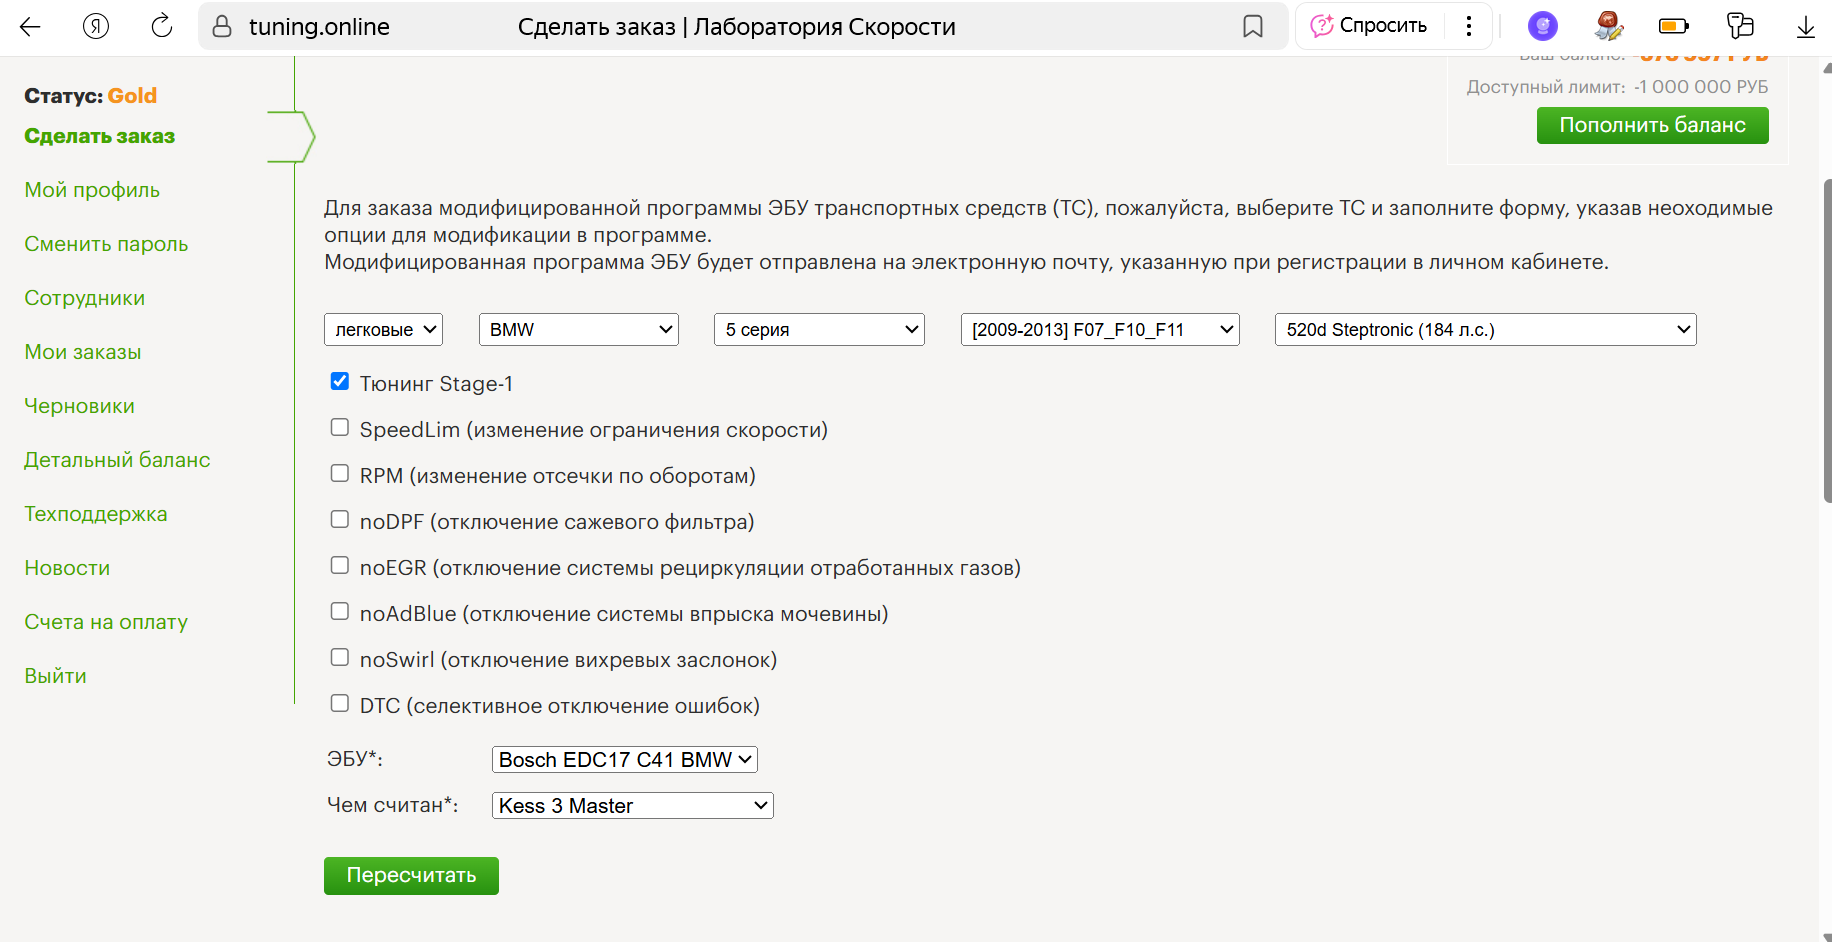The image size is (1832, 942).
Task: Click the tuning.online address bar
Action: pos(319,27)
